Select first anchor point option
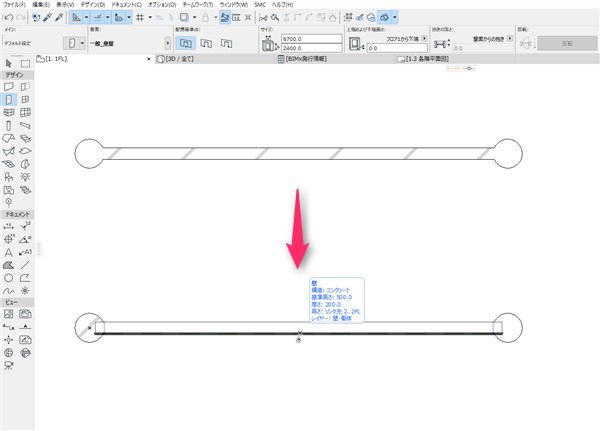This screenshot has height=431, width=600. click(186, 43)
